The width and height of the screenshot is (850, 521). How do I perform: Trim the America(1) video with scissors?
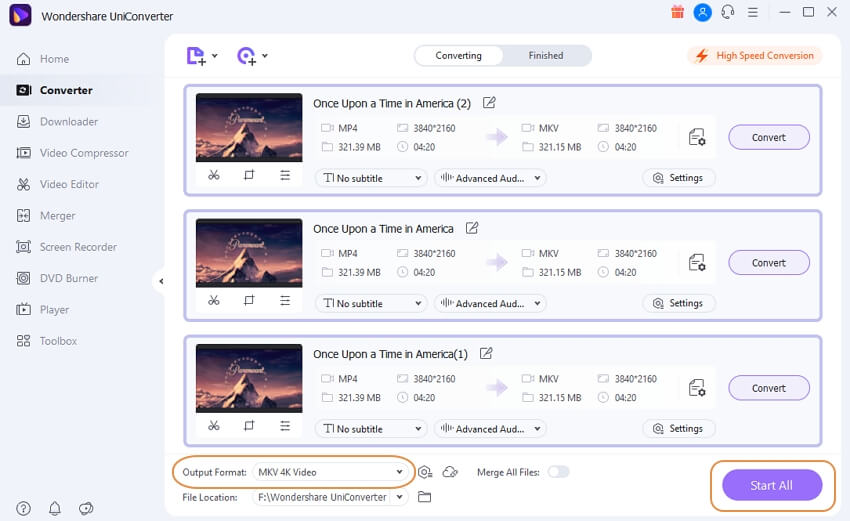214,426
